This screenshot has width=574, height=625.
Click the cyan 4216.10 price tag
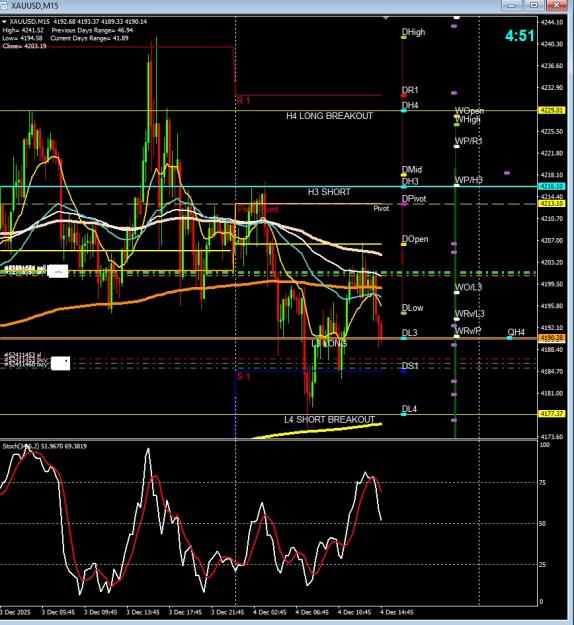552,186
